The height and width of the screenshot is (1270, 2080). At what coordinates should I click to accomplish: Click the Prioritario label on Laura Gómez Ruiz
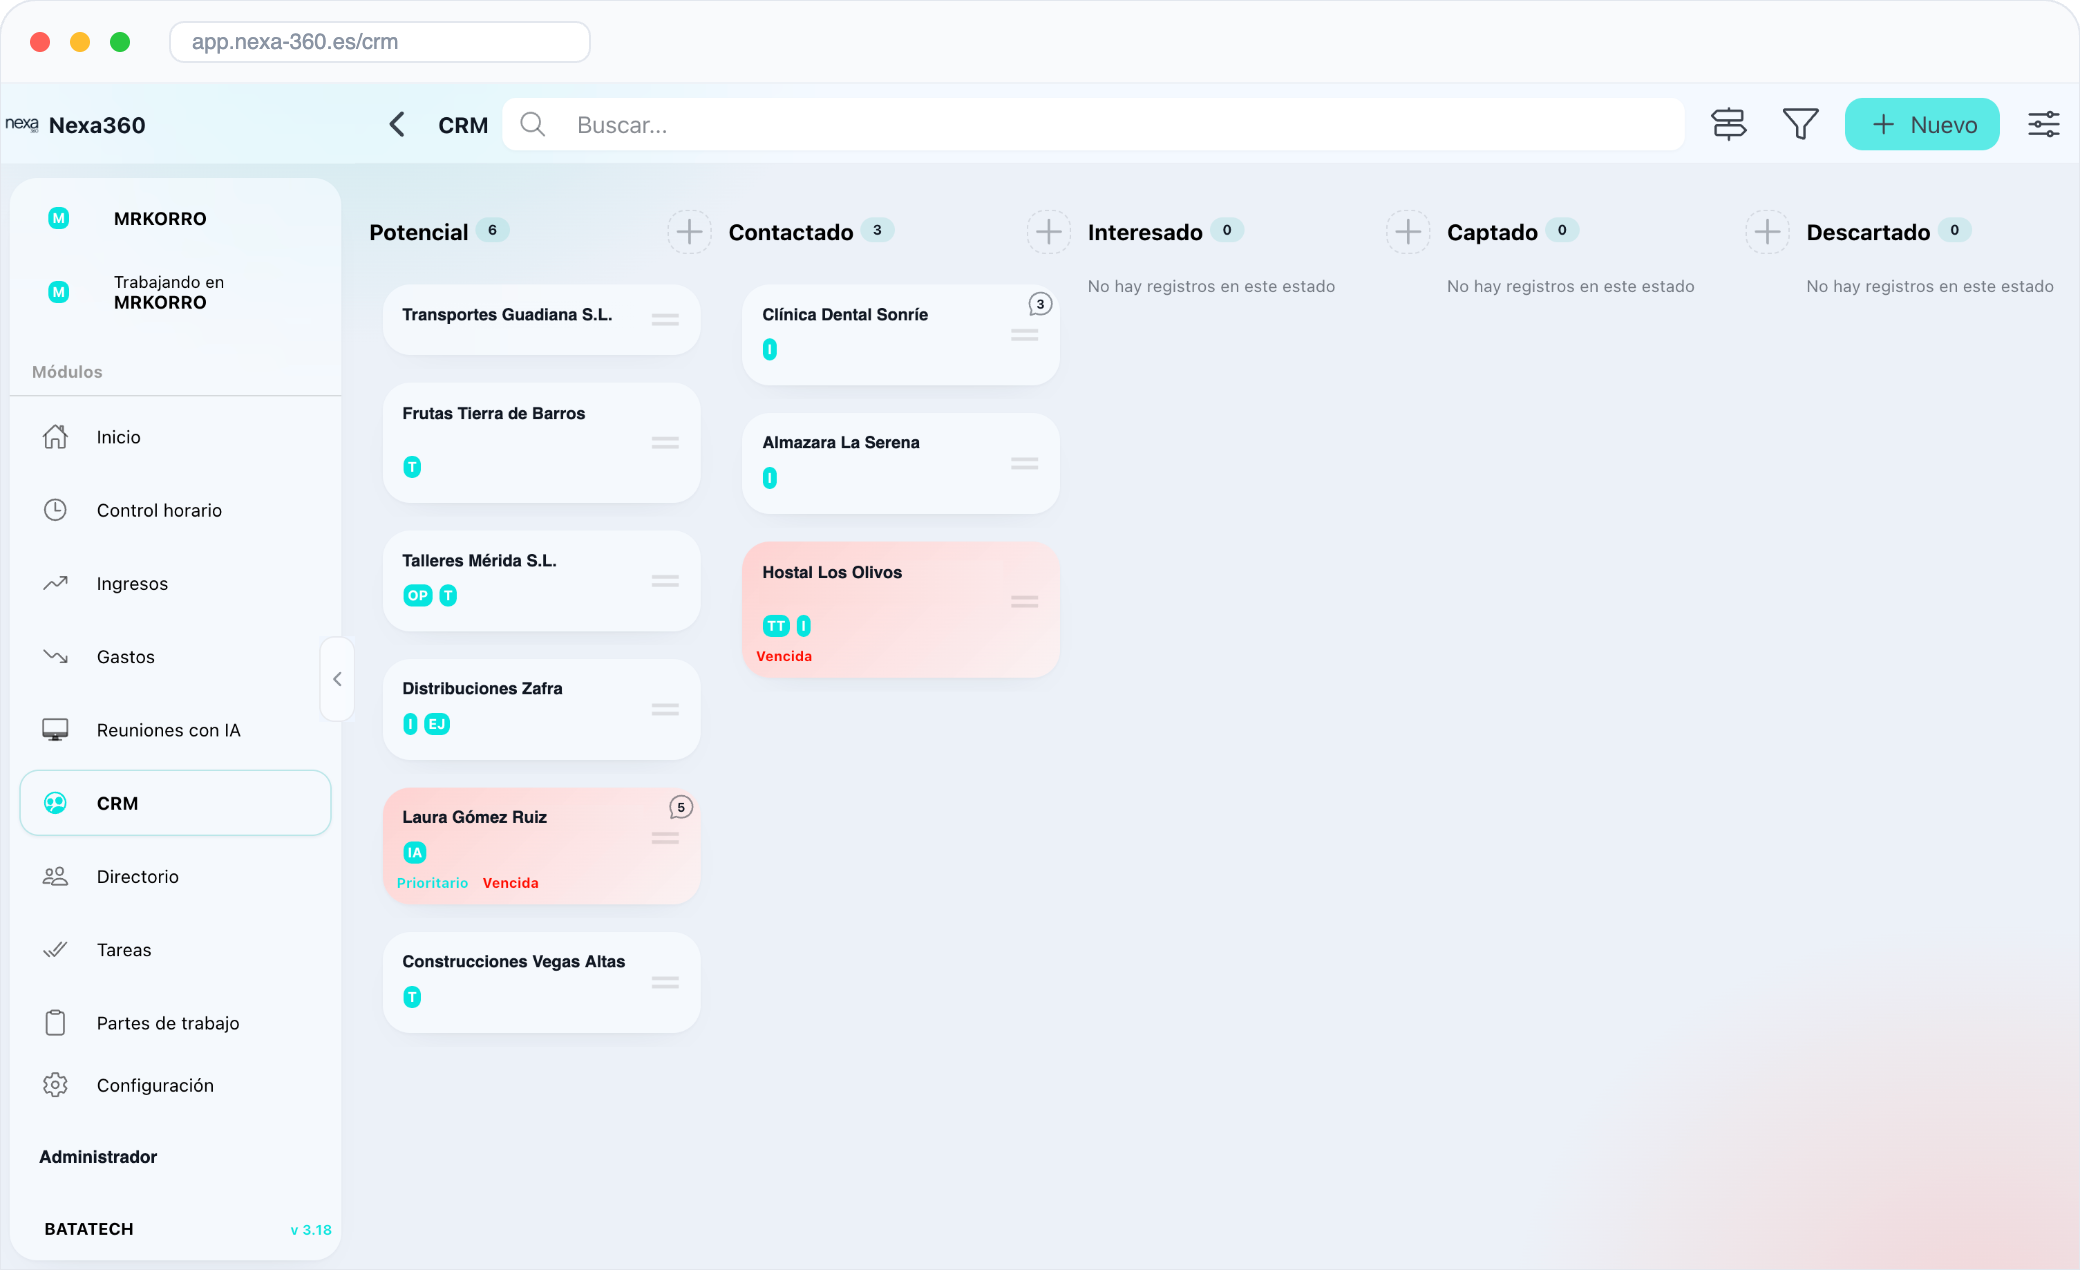[x=432, y=883]
